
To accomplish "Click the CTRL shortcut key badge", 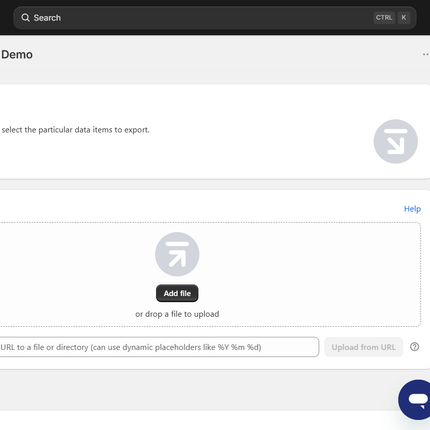I will tap(384, 18).
